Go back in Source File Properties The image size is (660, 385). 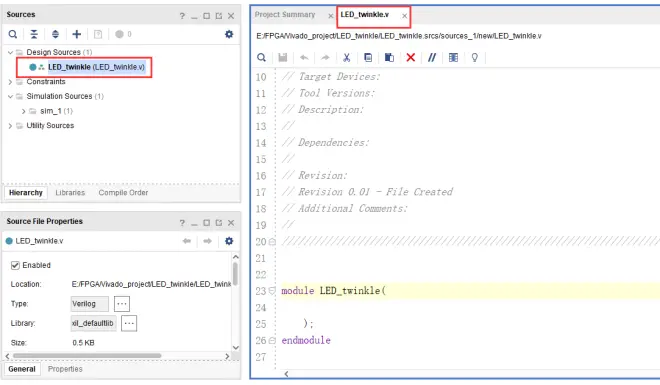coord(186,241)
